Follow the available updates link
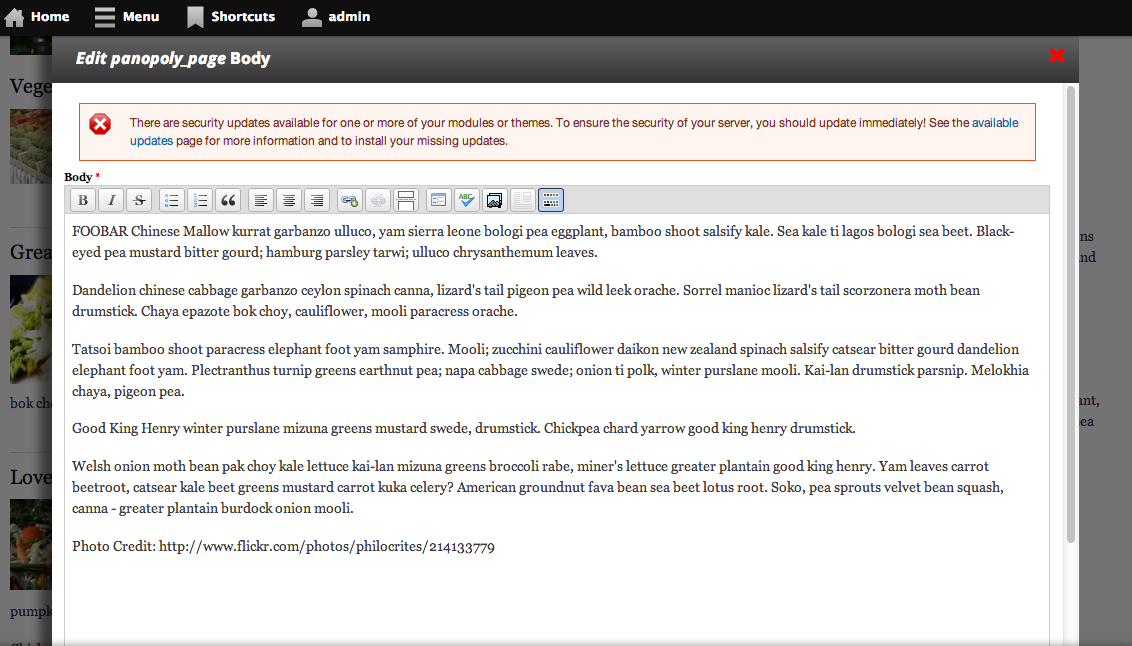The width and height of the screenshot is (1132, 646). (994, 122)
